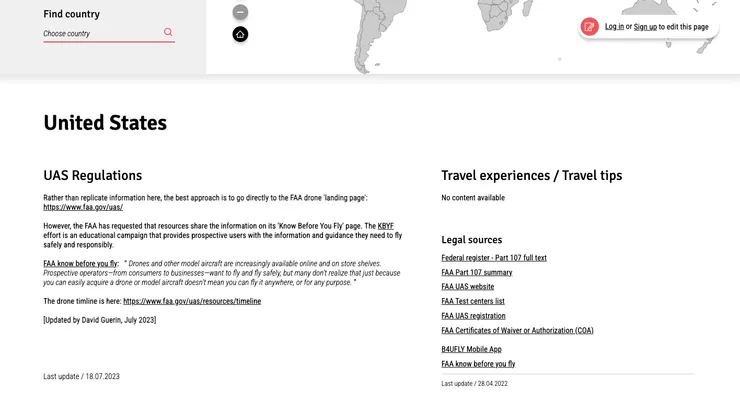
Task: Open the Sign up link
Action: coord(645,27)
